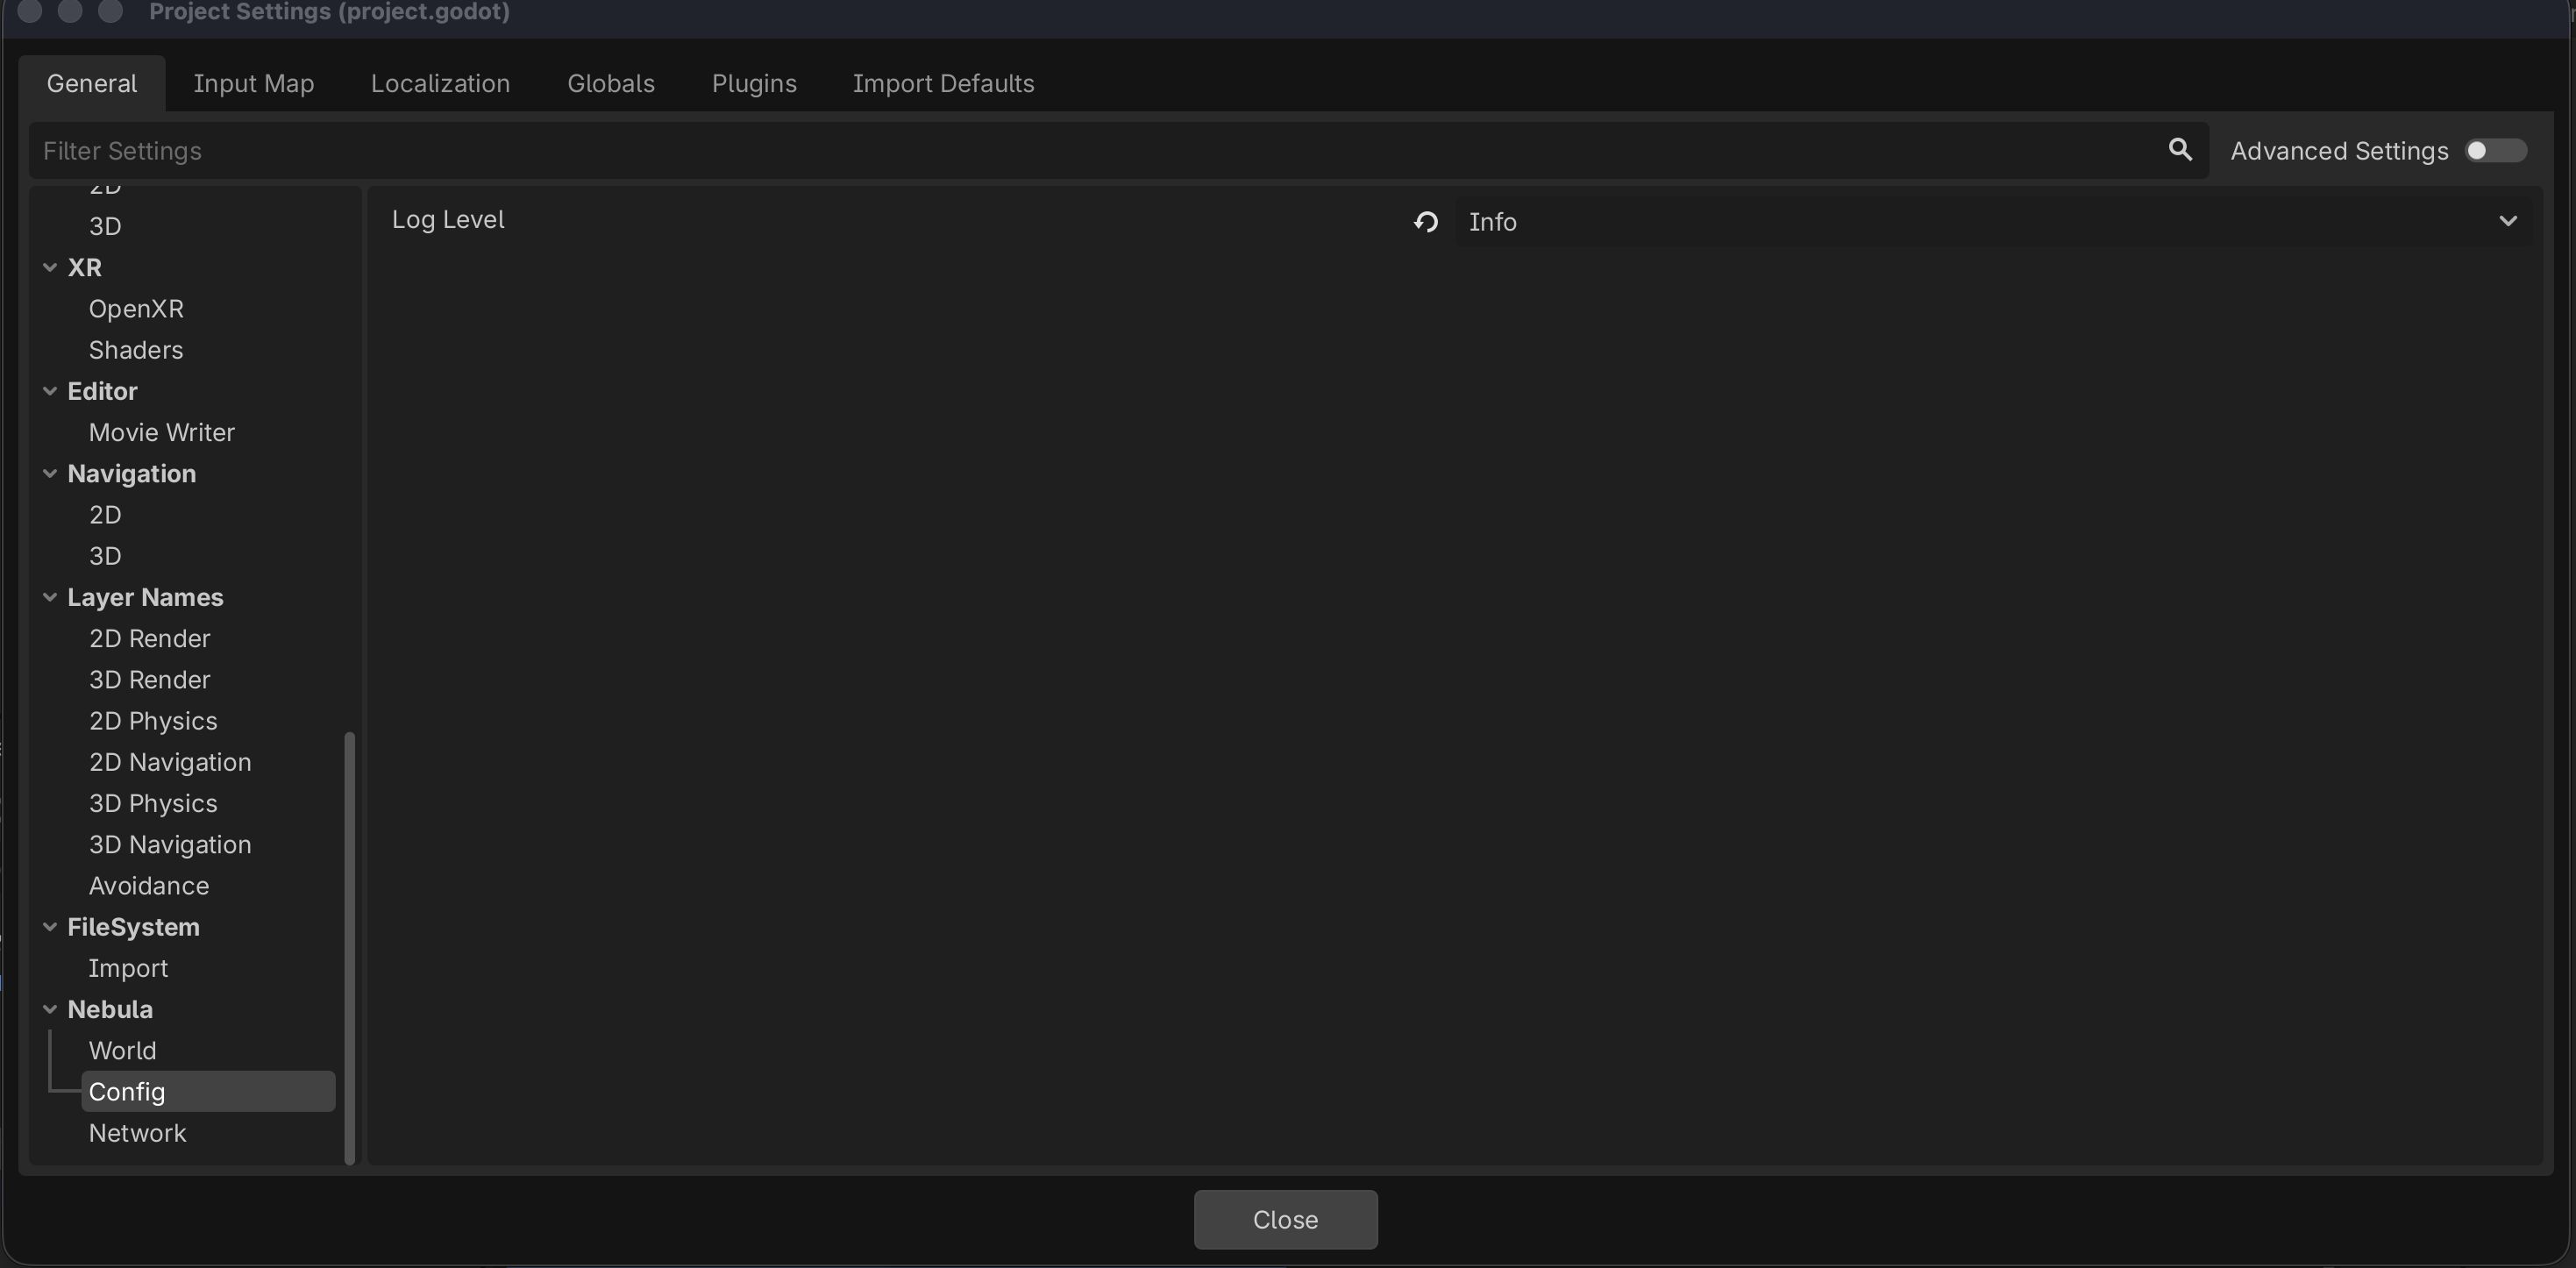The image size is (2576, 1268).
Task: Select World under Nebula
Action: (122, 1051)
